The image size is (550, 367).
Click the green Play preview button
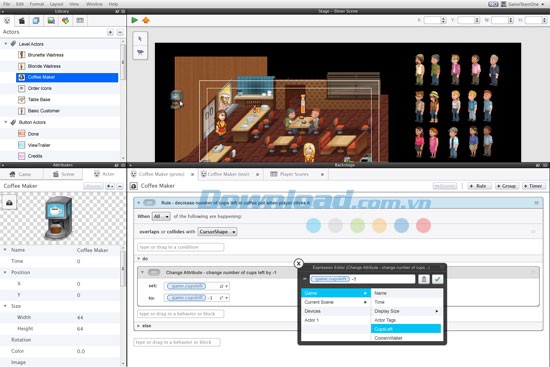click(134, 20)
